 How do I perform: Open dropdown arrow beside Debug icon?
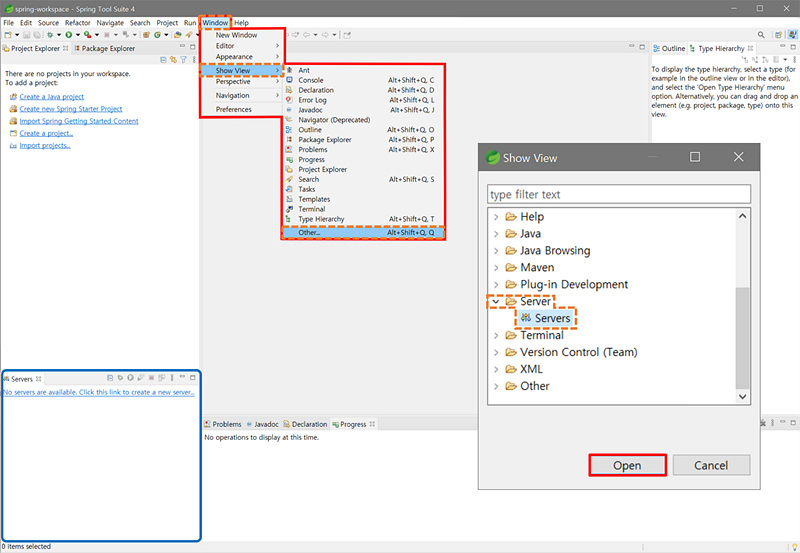click(59, 35)
